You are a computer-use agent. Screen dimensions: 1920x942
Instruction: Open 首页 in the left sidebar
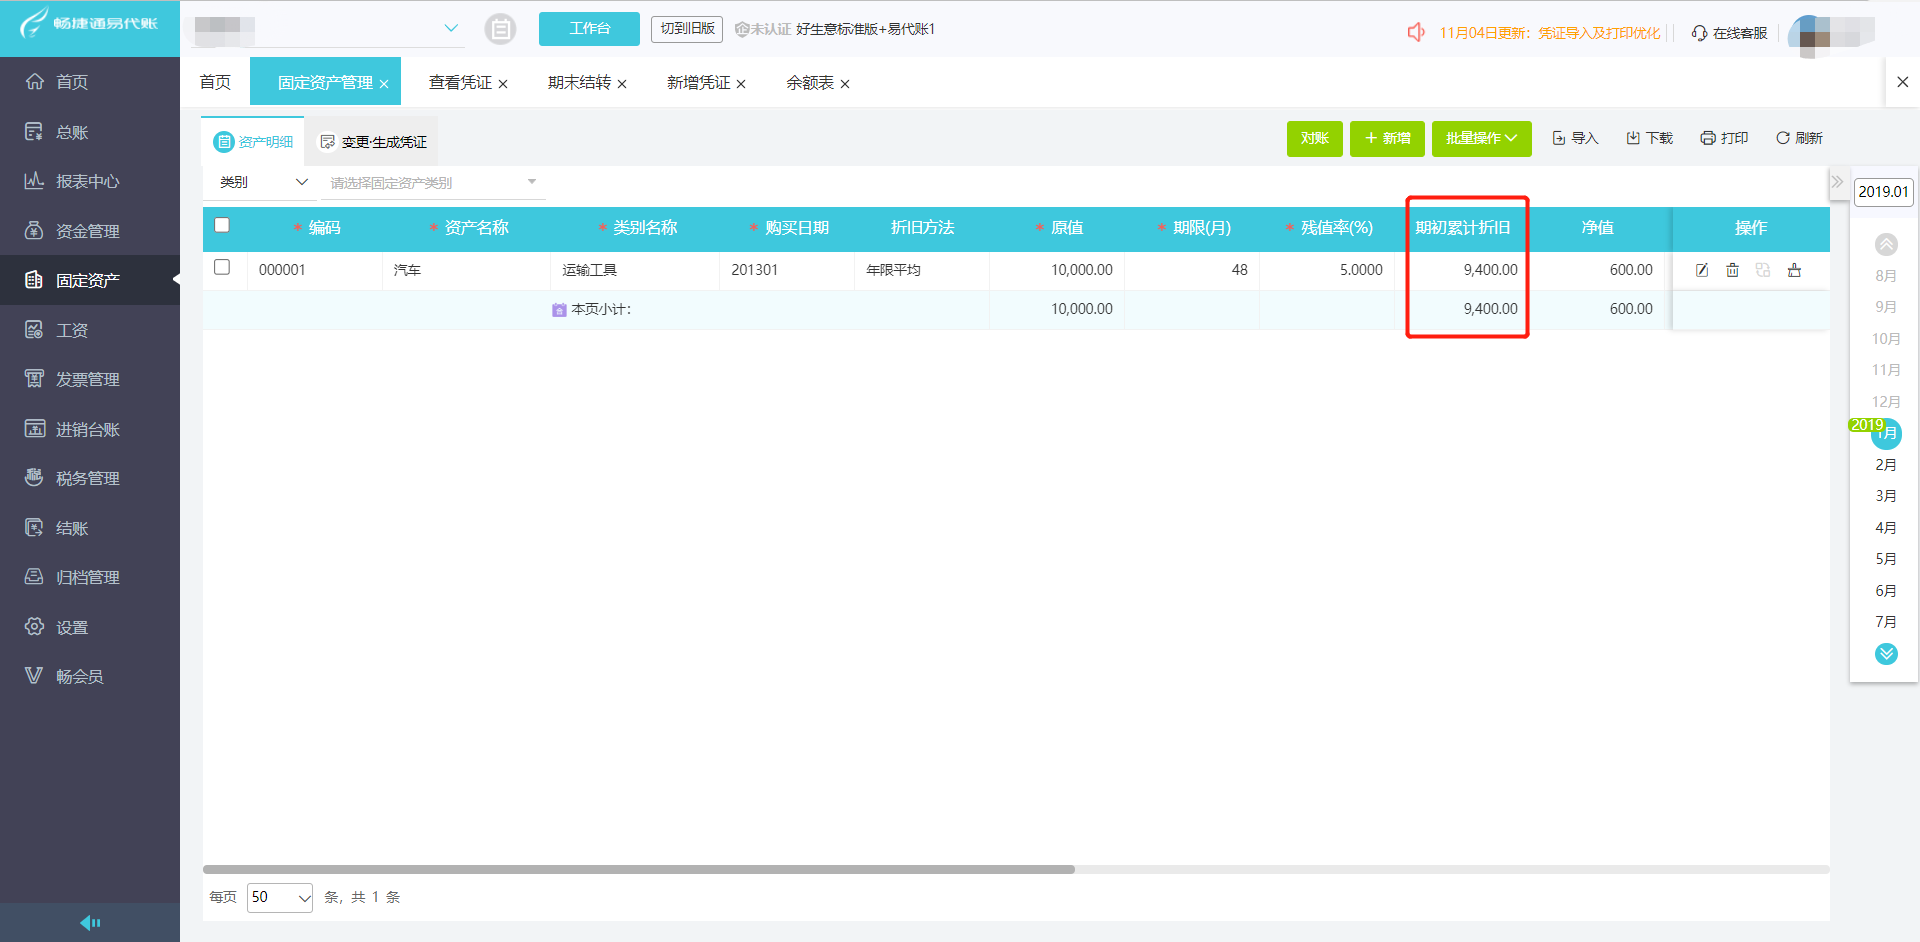[x=89, y=82]
